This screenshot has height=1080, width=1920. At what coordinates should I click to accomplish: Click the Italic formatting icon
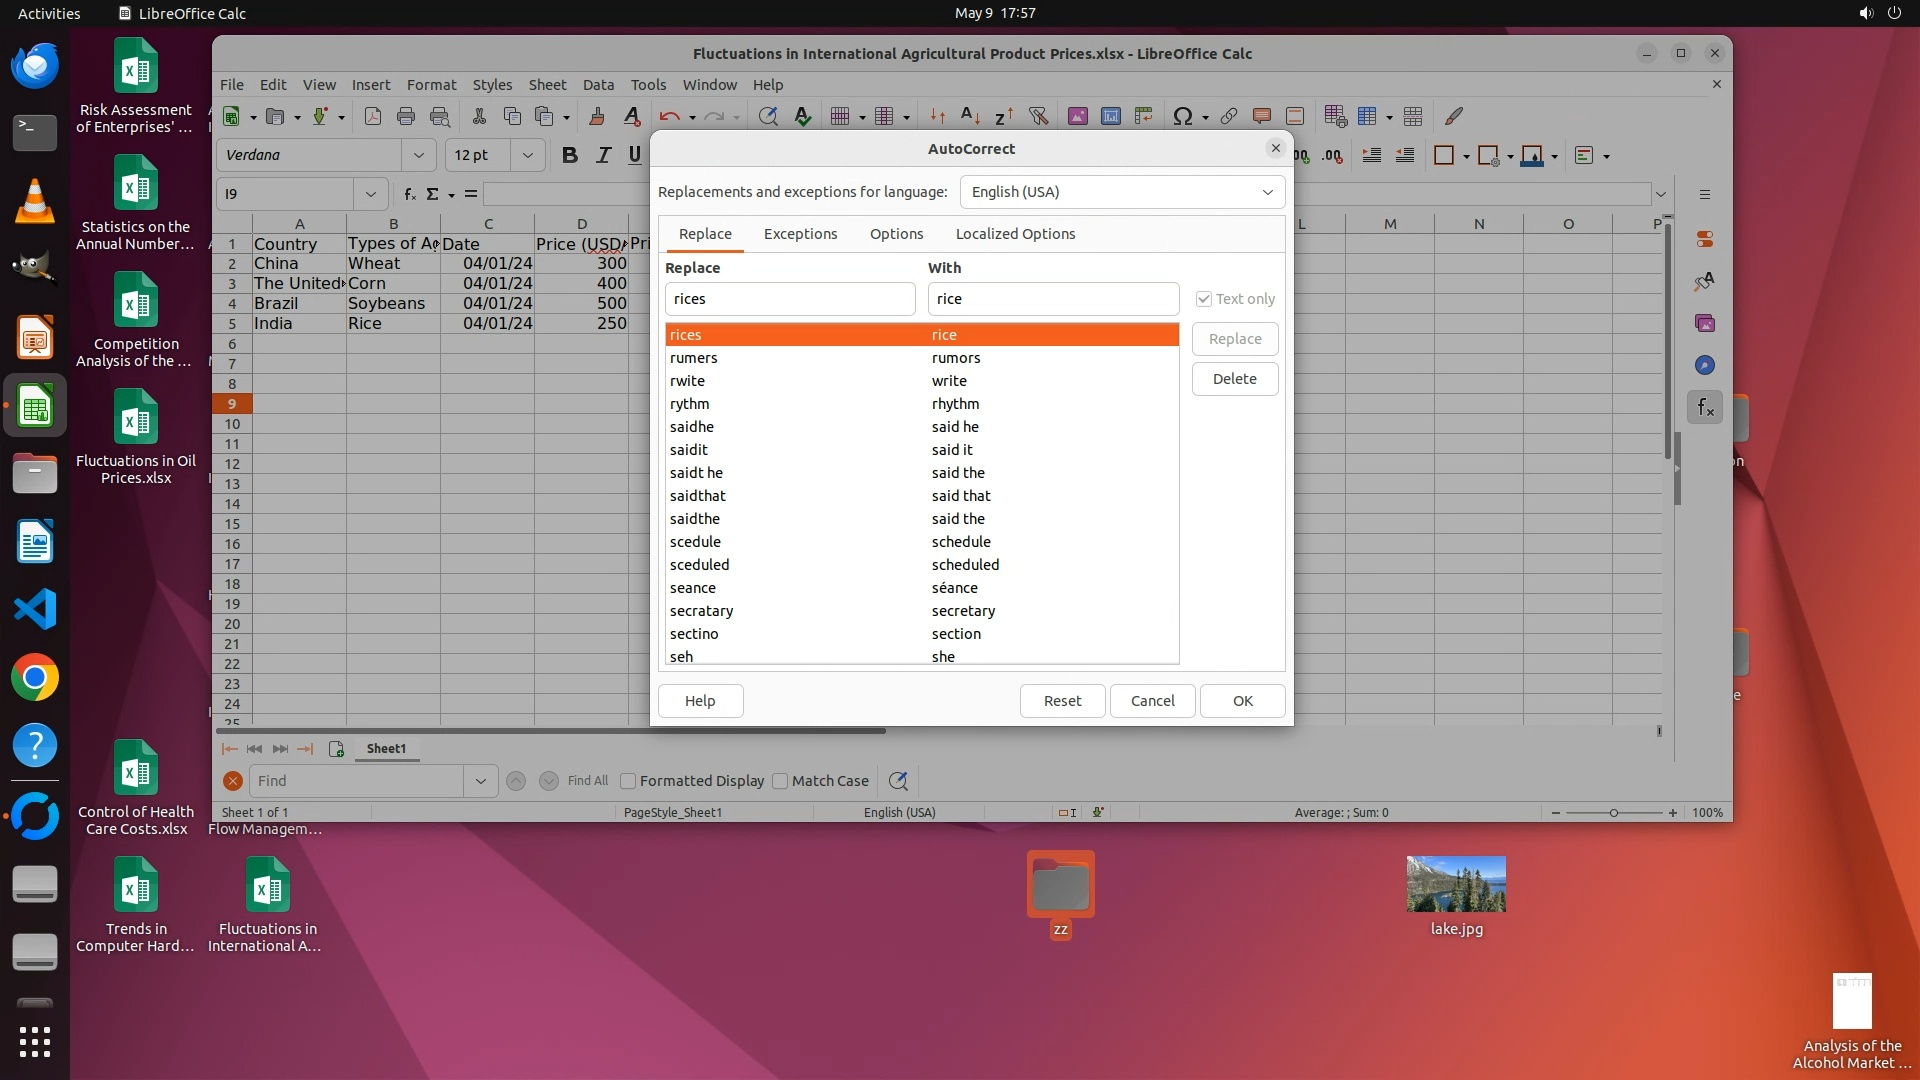point(603,155)
